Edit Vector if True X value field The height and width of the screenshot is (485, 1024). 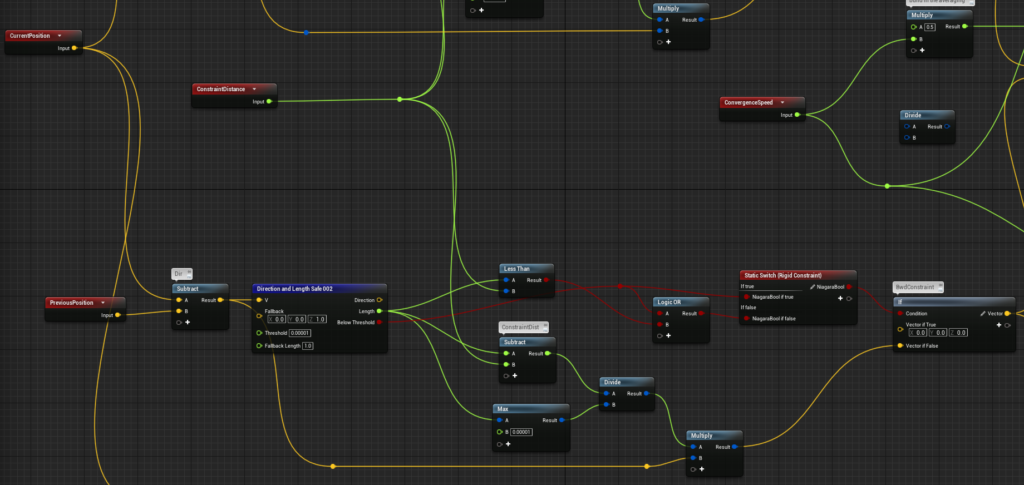coord(920,333)
